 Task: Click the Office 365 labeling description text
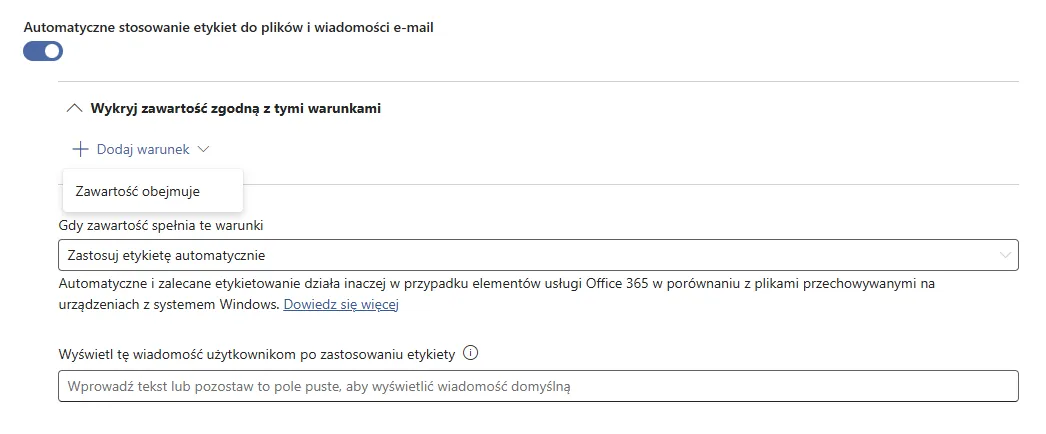coord(497,284)
